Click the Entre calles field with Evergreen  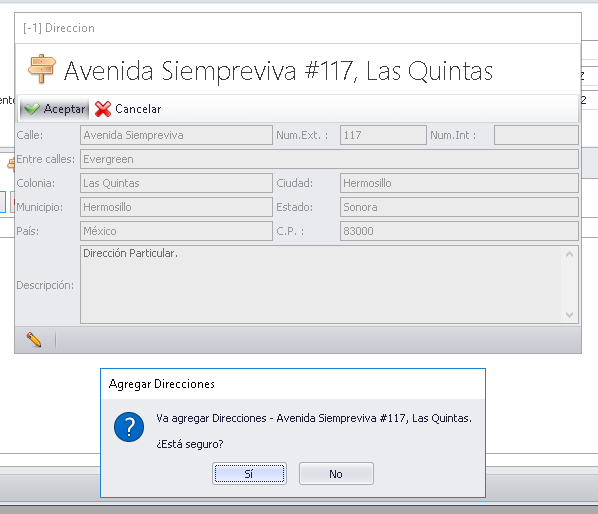[330, 159]
